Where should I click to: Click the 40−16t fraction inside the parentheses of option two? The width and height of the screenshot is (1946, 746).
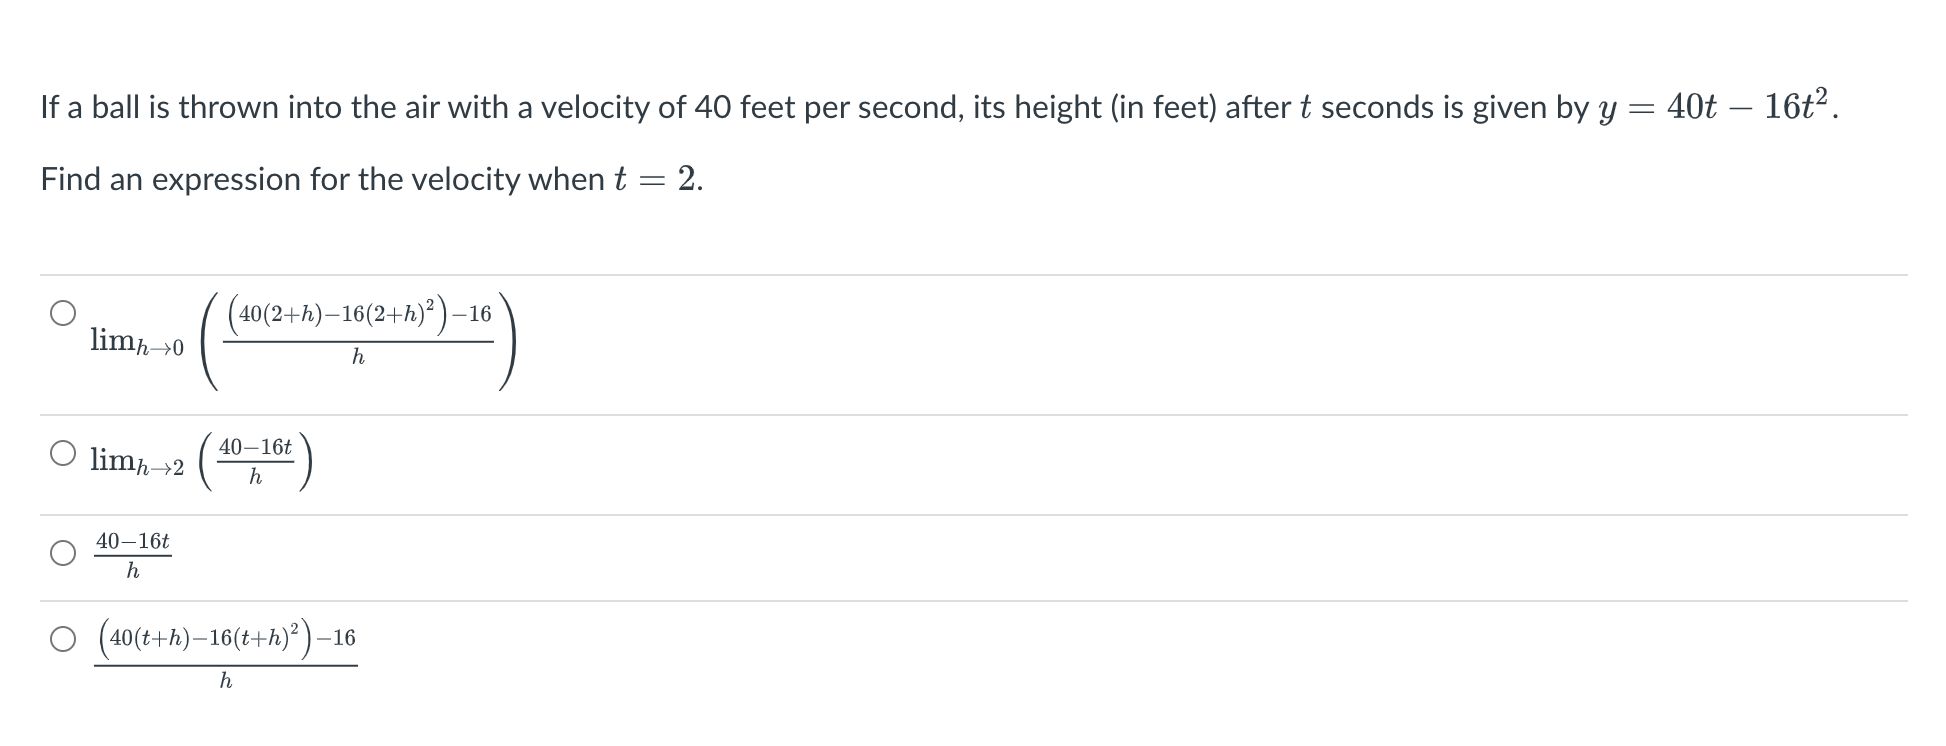pyautogui.click(x=256, y=461)
